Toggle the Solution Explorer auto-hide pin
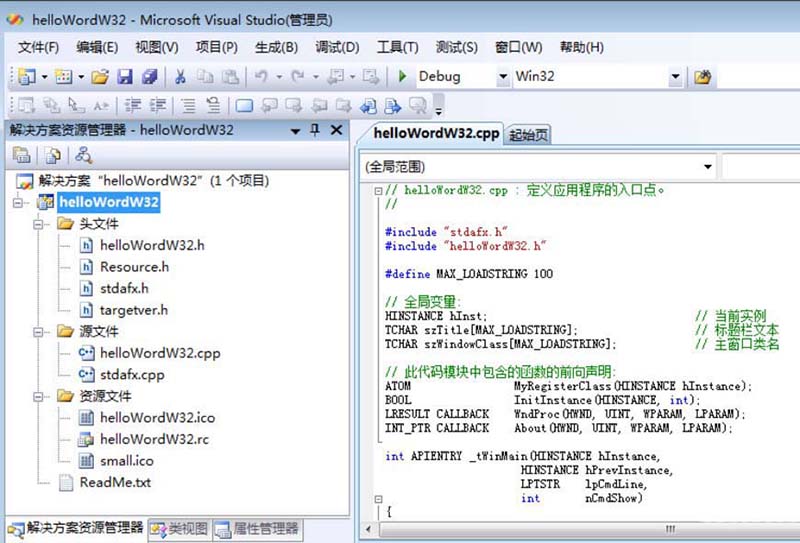Screen dimensions: 800x543 [x=315, y=130]
